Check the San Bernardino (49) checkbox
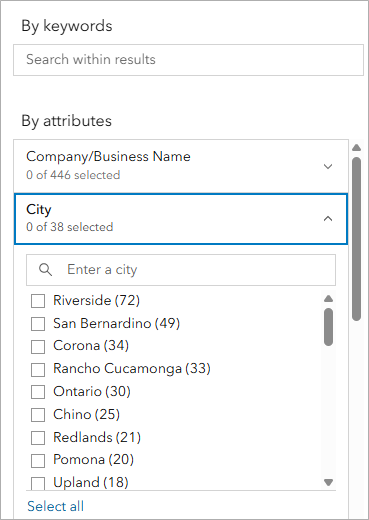Image resolution: width=369 pixels, height=520 pixels. (38, 324)
